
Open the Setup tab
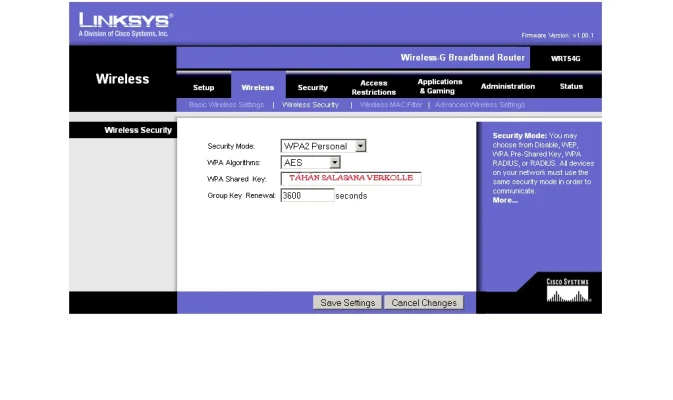(x=203, y=87)
